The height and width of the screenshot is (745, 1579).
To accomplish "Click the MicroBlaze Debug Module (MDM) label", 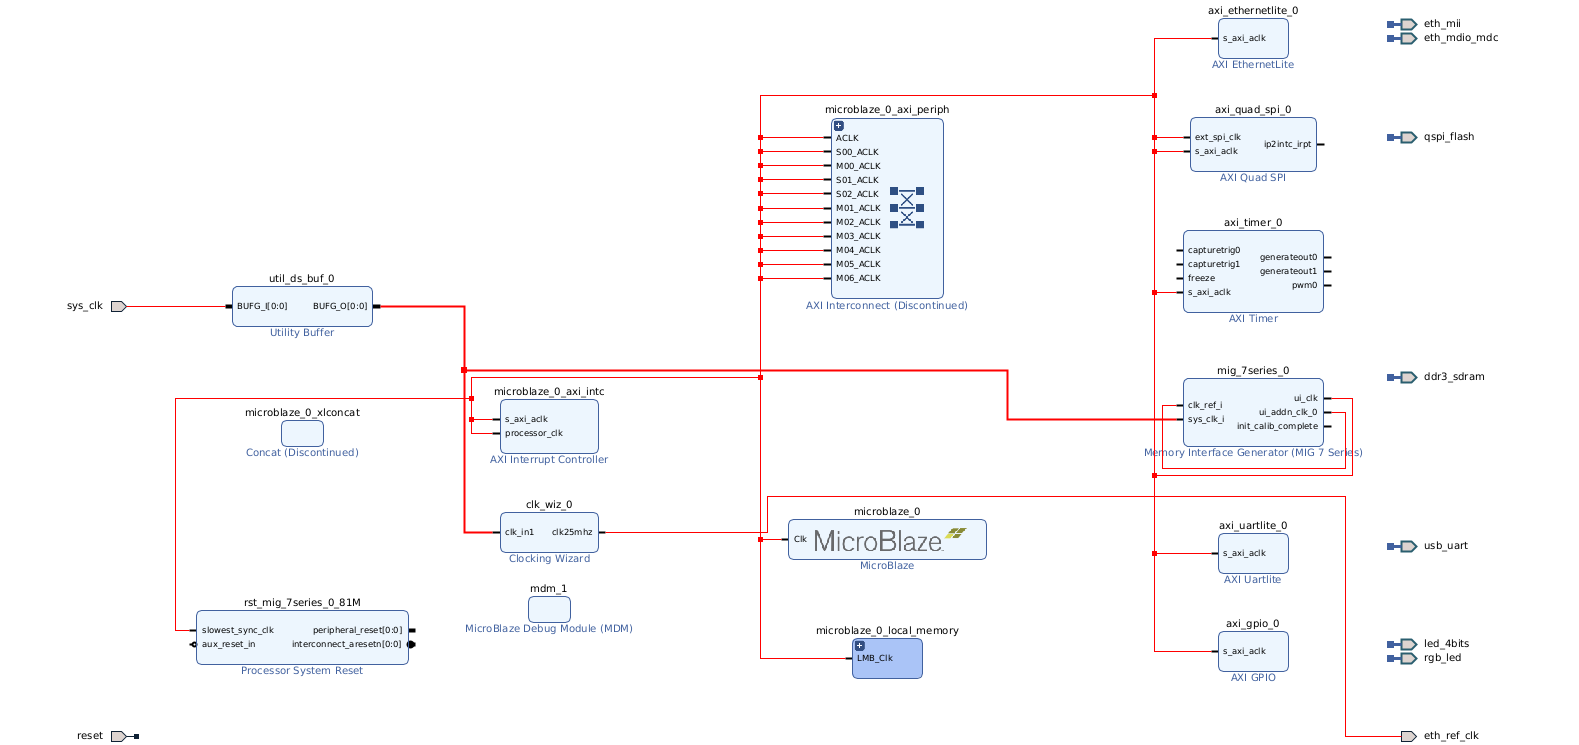I will point(549,629).
